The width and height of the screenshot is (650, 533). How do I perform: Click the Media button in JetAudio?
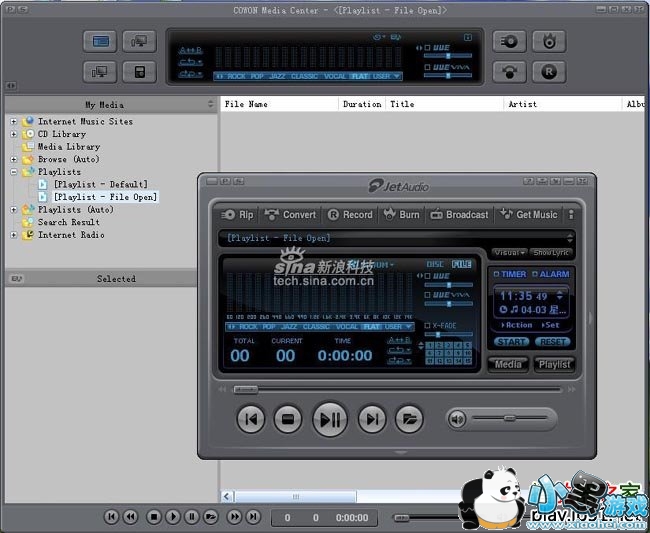508,364
